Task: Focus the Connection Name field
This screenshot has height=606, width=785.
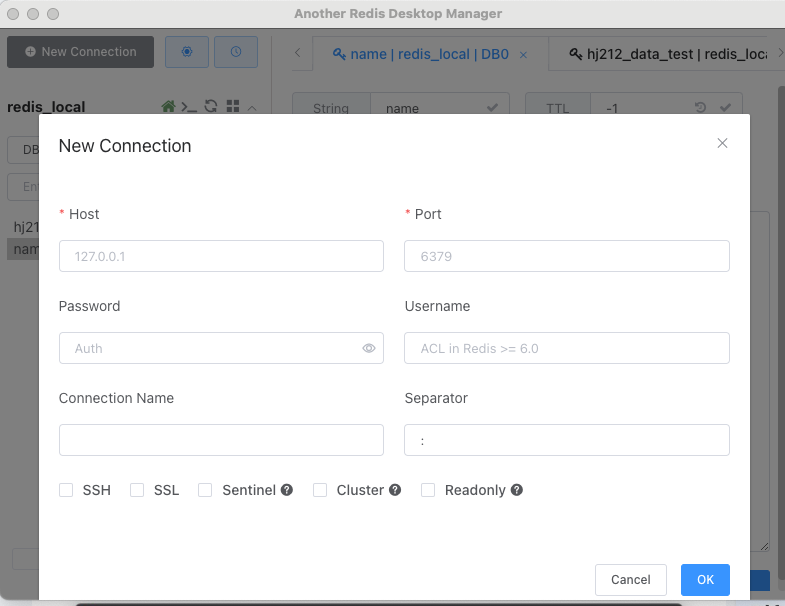Action: pos(221,440)
